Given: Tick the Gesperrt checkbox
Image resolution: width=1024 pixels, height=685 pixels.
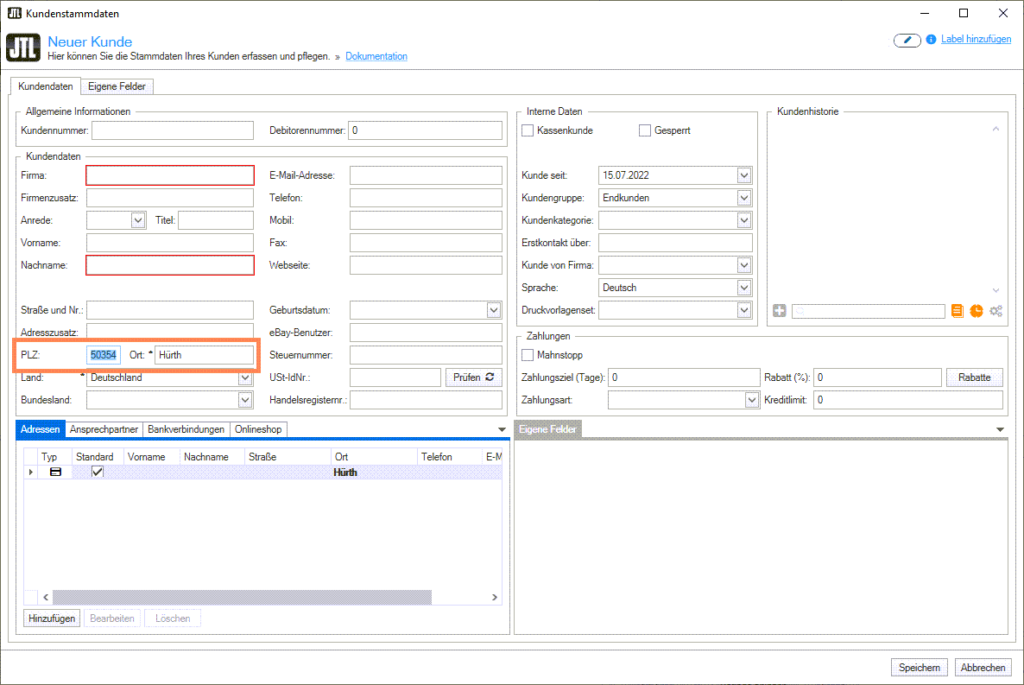Looking at the screenshot, I should click(645, 131).
